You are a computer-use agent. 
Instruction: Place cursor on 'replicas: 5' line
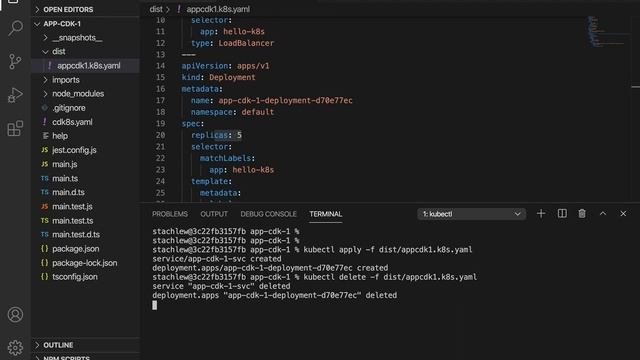click(x=216, y=135)
